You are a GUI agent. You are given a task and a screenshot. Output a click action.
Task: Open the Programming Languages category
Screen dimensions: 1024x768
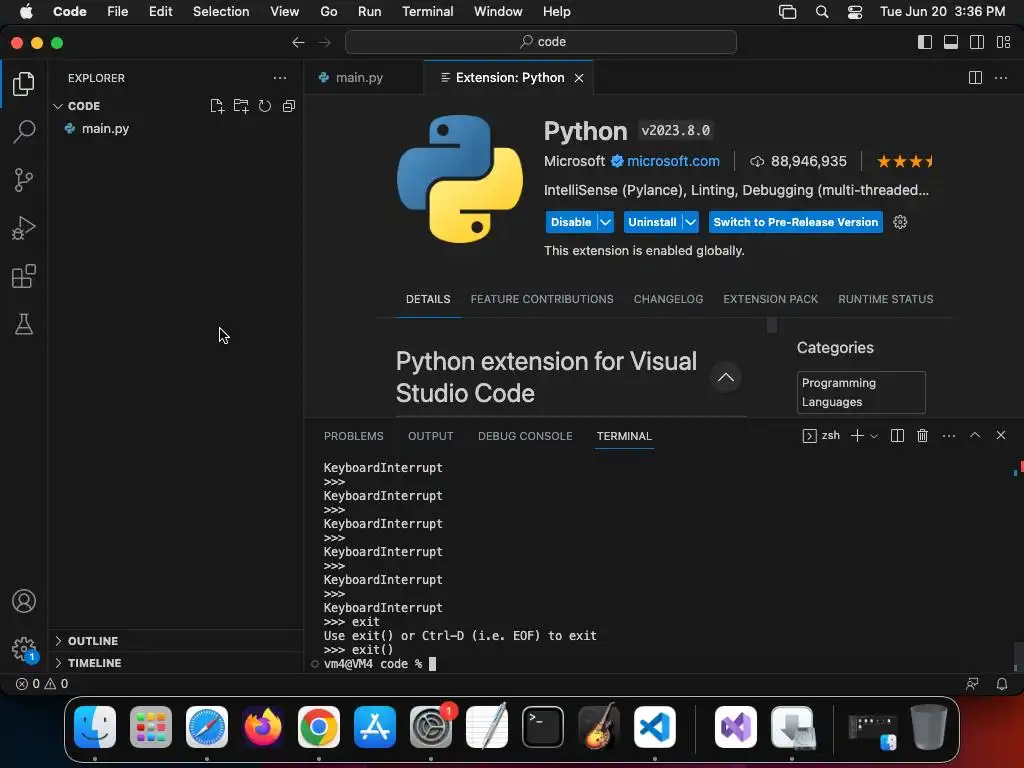click(x=861, y=392)
